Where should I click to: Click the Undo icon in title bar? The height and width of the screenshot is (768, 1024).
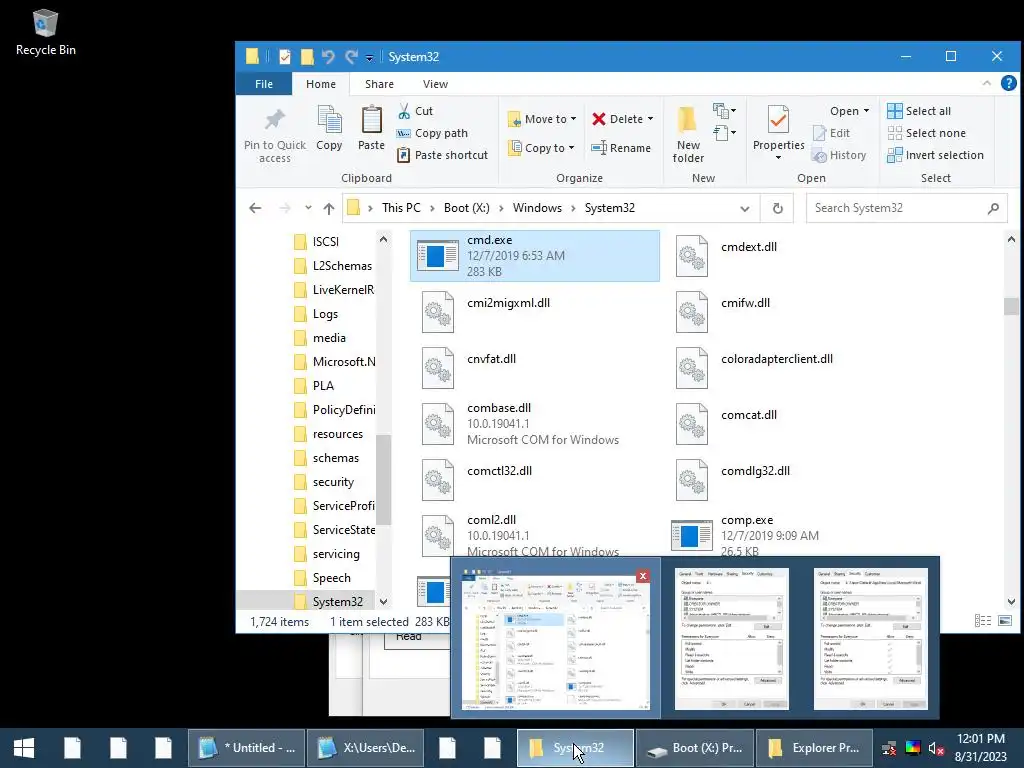point(328,57)
